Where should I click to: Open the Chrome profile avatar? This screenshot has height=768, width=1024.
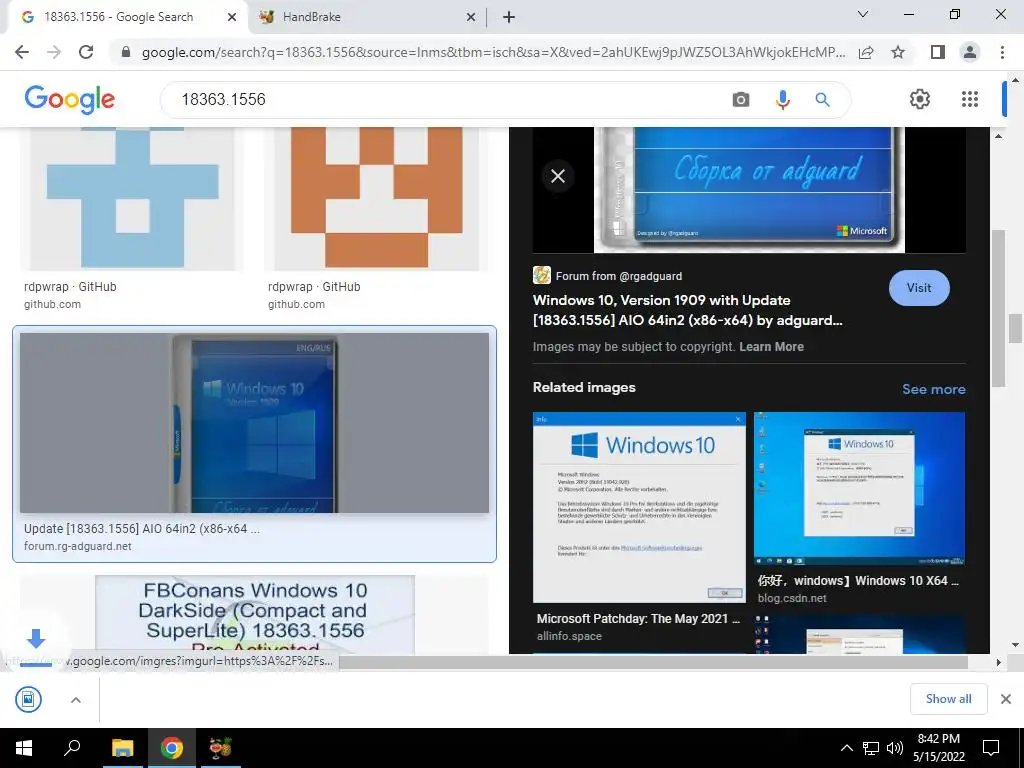970,52
